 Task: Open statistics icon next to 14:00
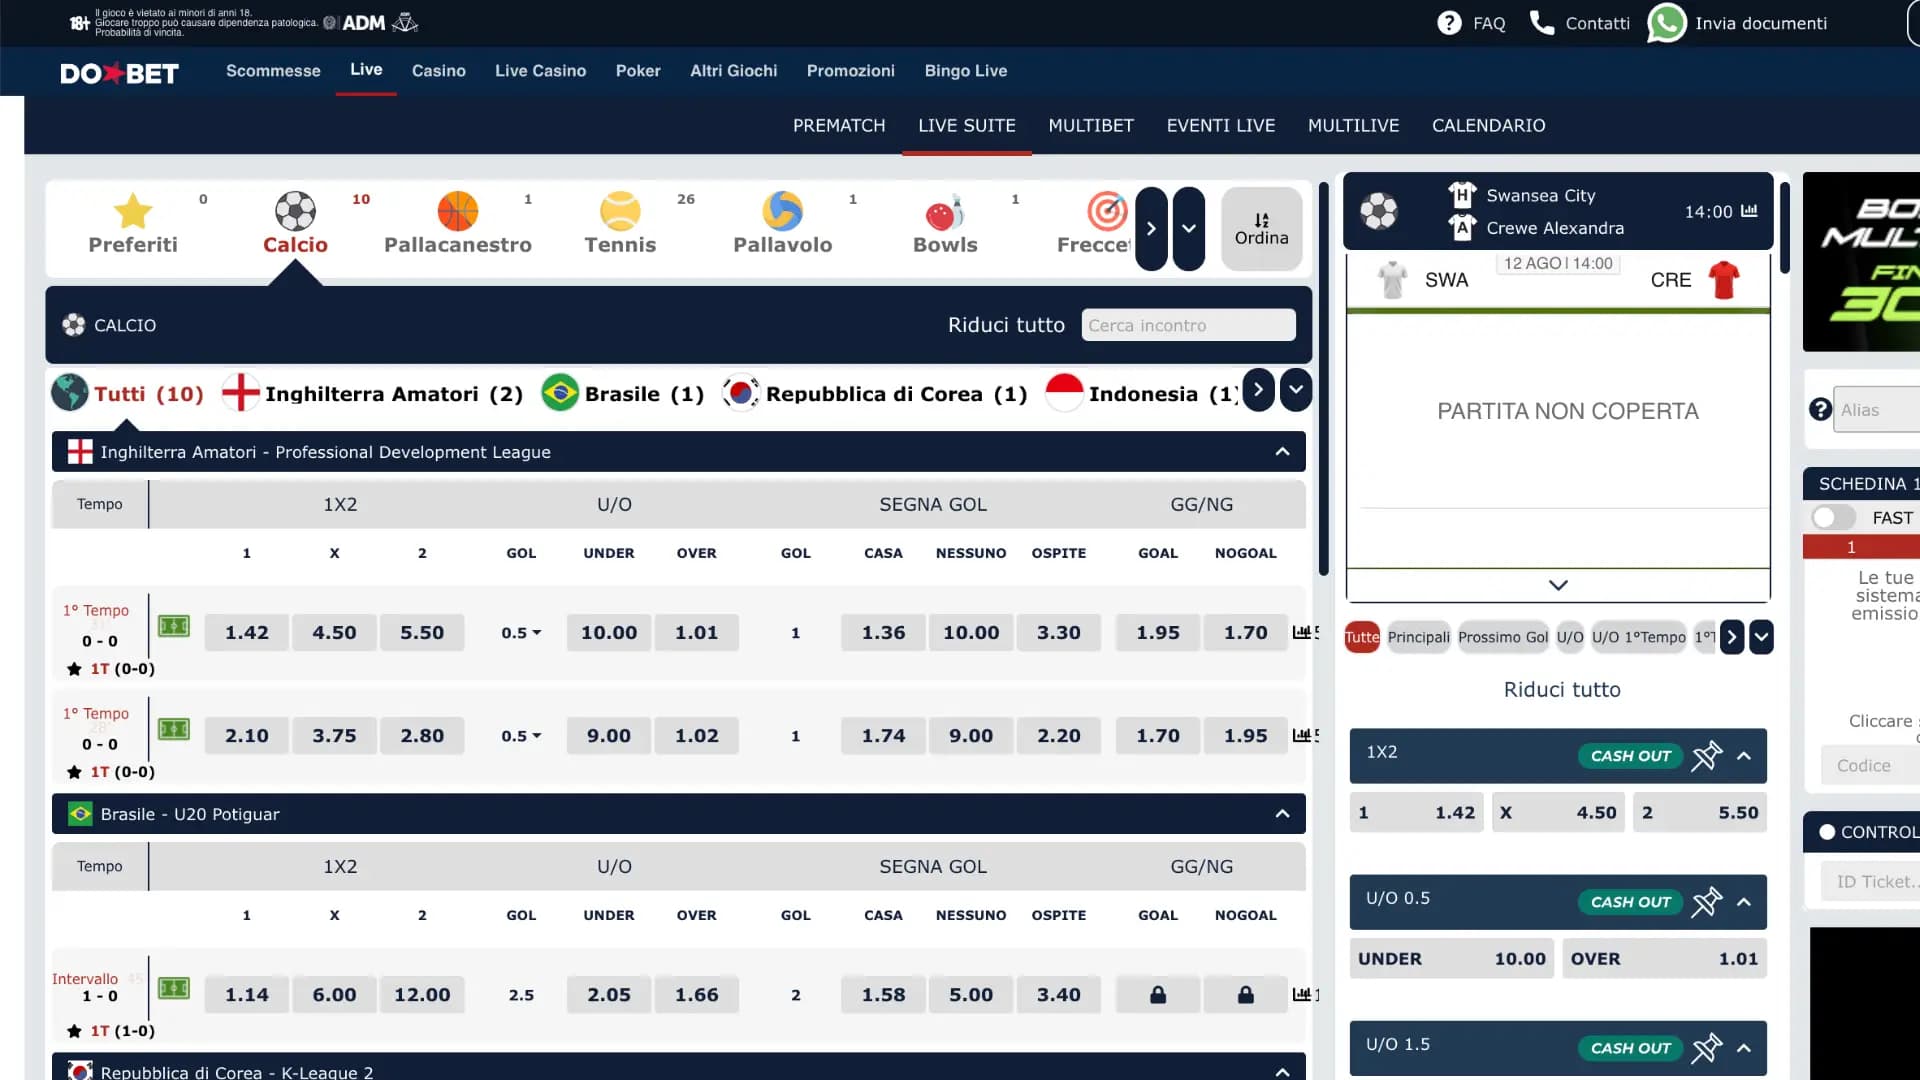1749,211
